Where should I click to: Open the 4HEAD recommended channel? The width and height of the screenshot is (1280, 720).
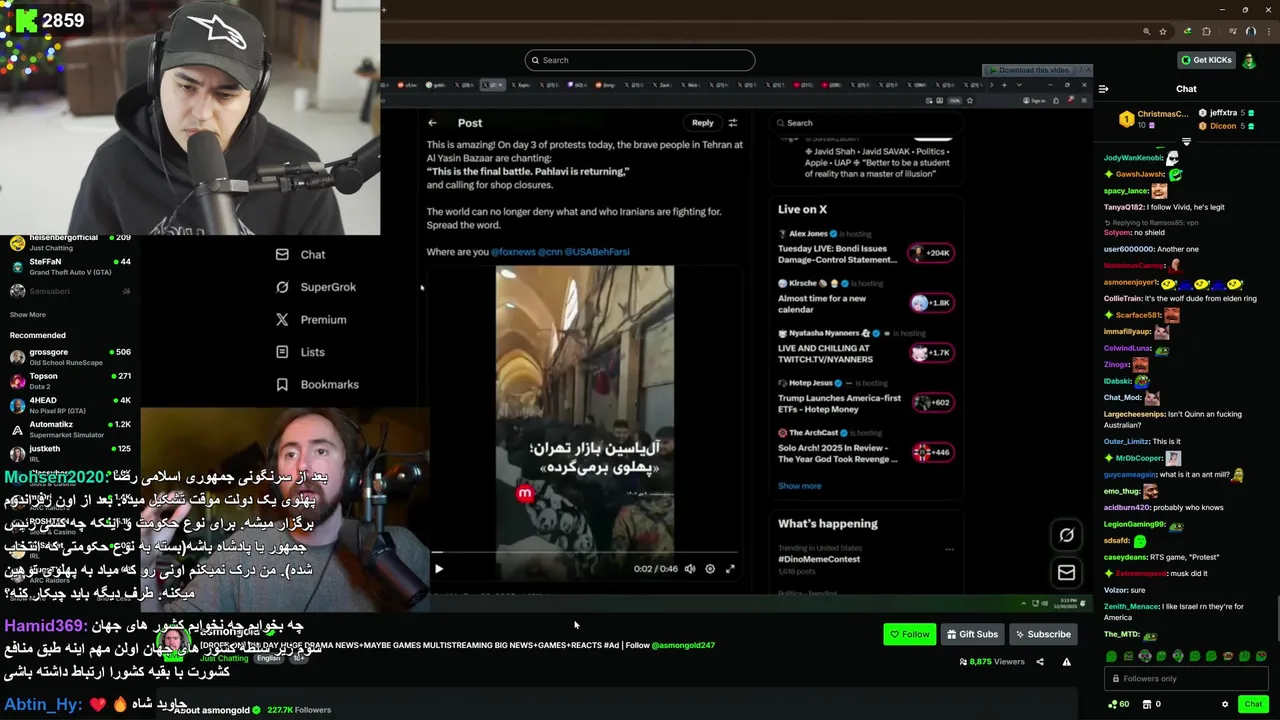(x=70, y=404)
